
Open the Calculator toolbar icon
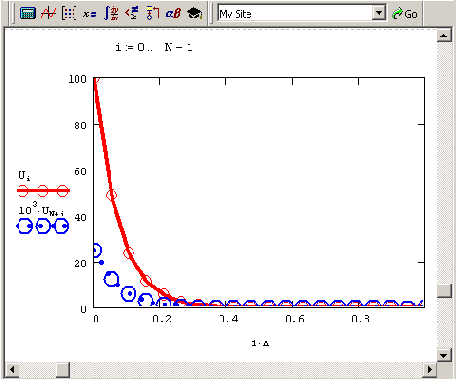28,14
